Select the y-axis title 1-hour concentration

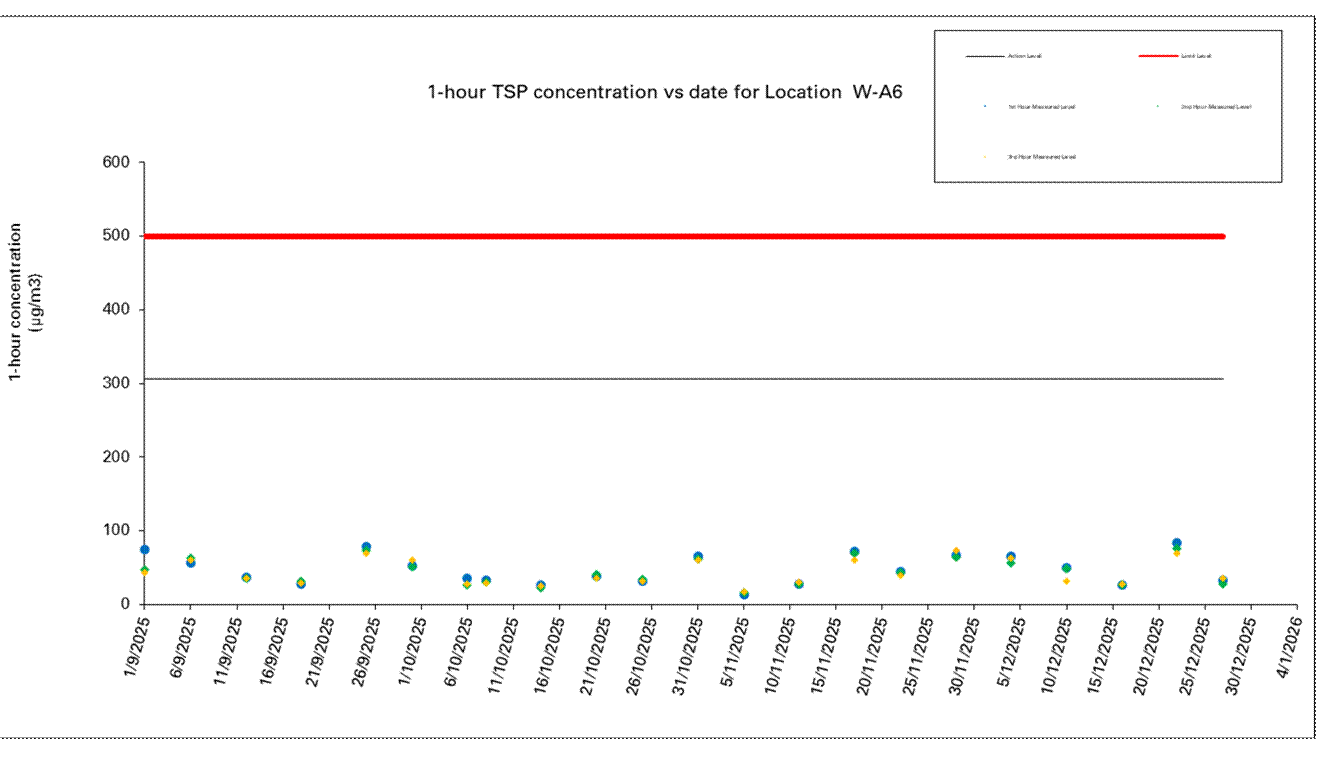26,302
